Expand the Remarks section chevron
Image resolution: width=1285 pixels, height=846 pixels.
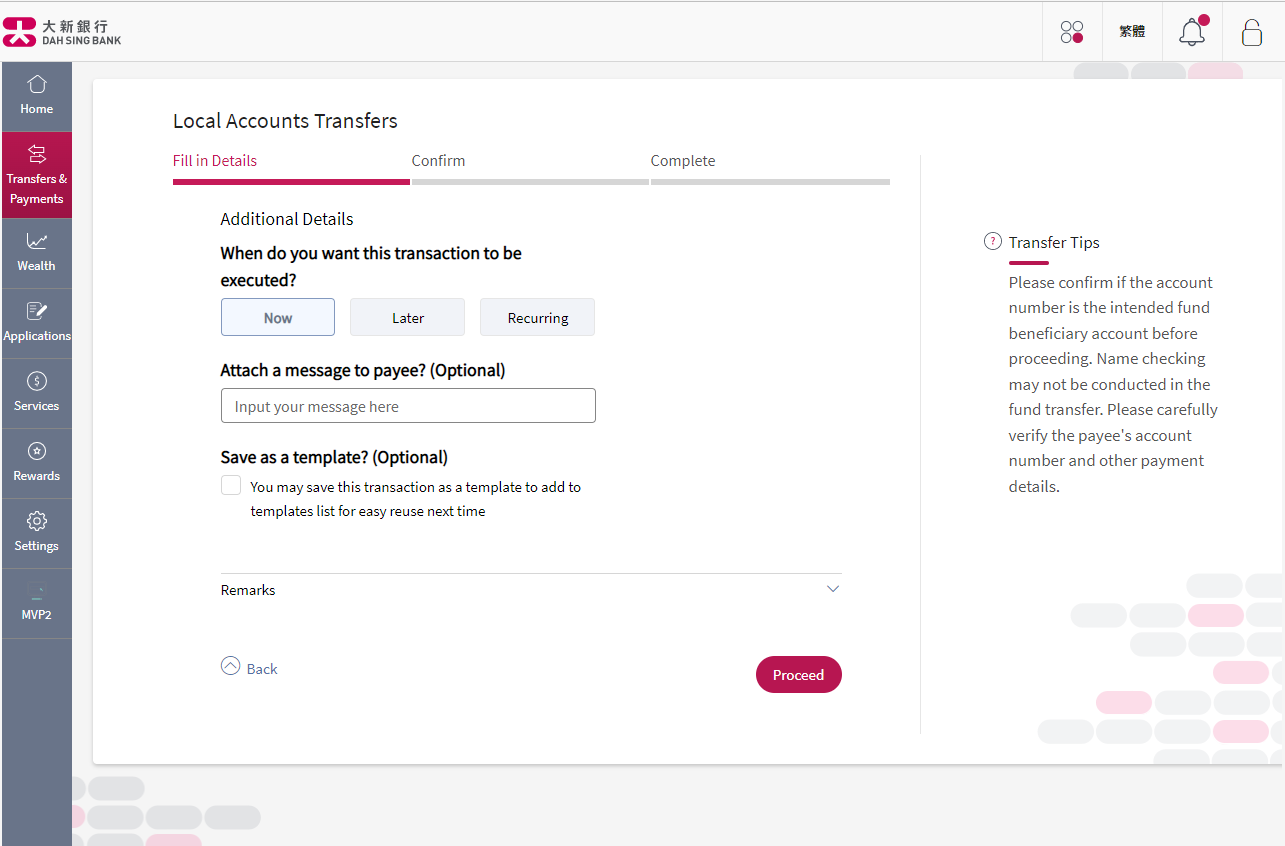click(x=833, y=589)
